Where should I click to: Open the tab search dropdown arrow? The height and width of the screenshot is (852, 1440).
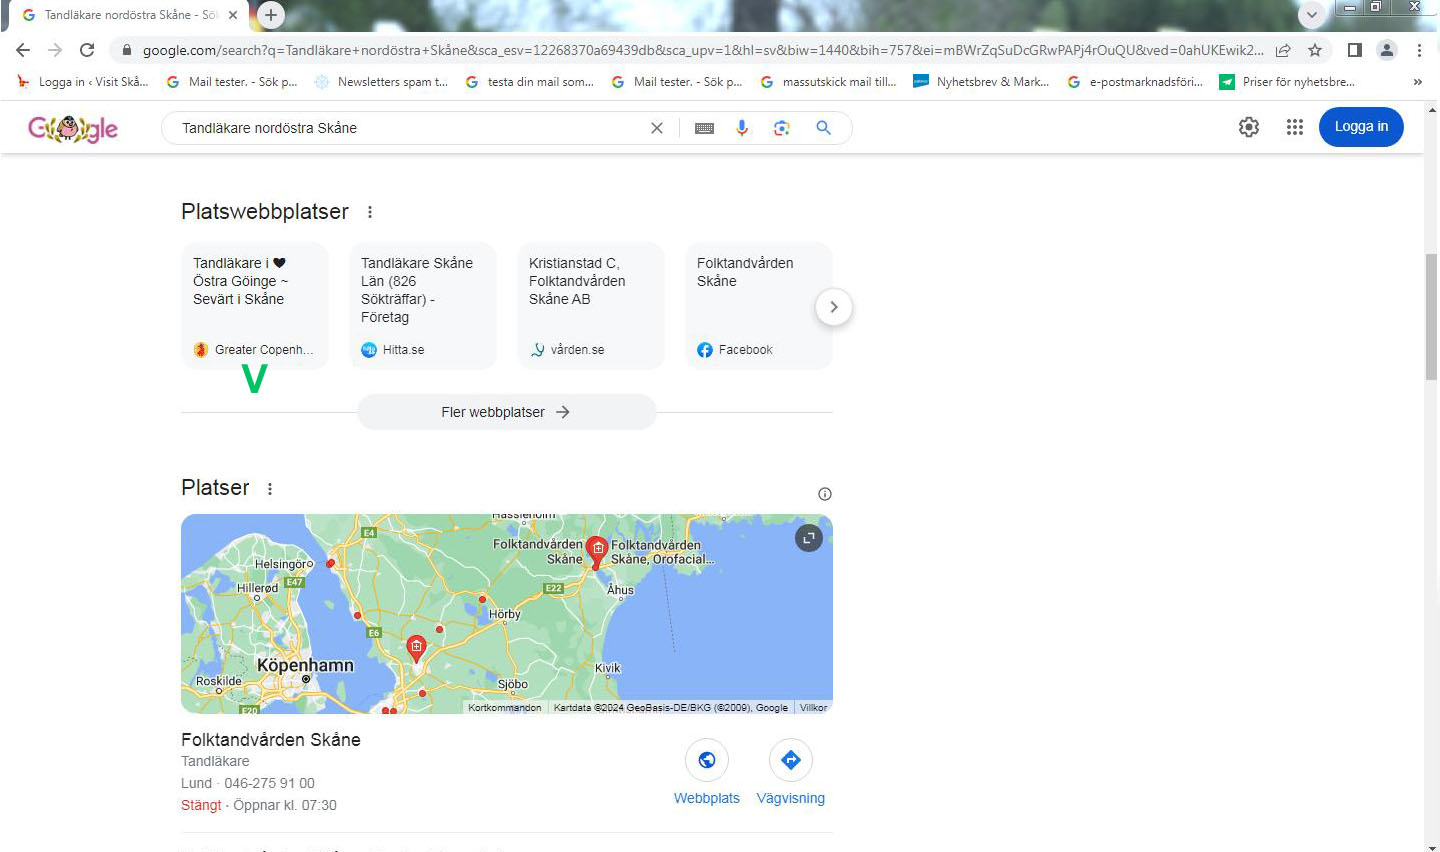1311,15
